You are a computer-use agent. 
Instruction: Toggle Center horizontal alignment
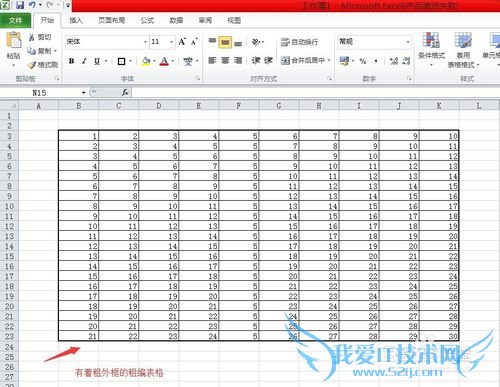225,60
